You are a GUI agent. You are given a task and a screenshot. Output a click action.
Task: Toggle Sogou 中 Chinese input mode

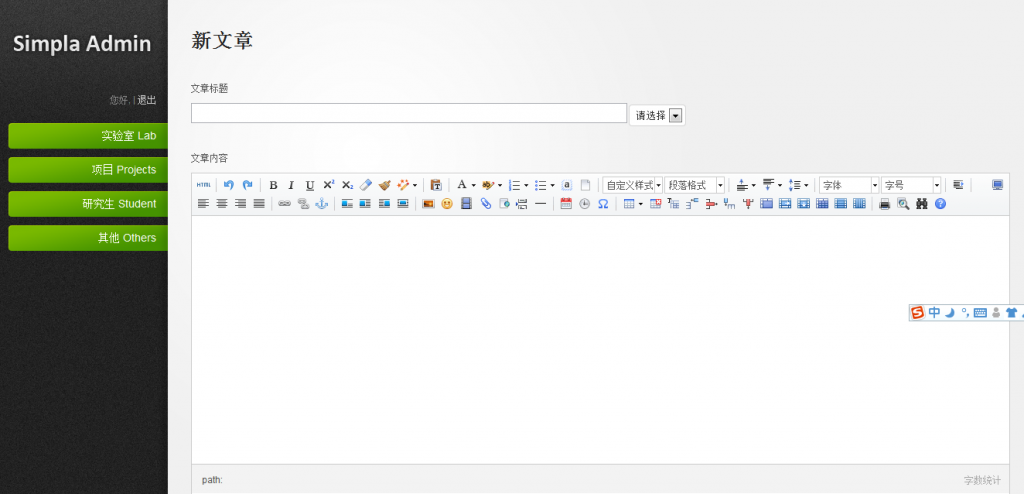tap(935, 313)
